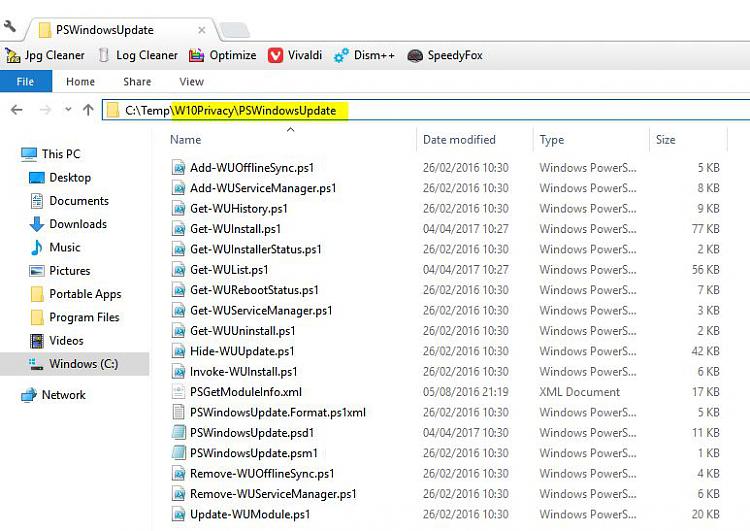Click the folder icon in the address bar
This screenshot has width=750, height=531.
[x=113, y=111]
